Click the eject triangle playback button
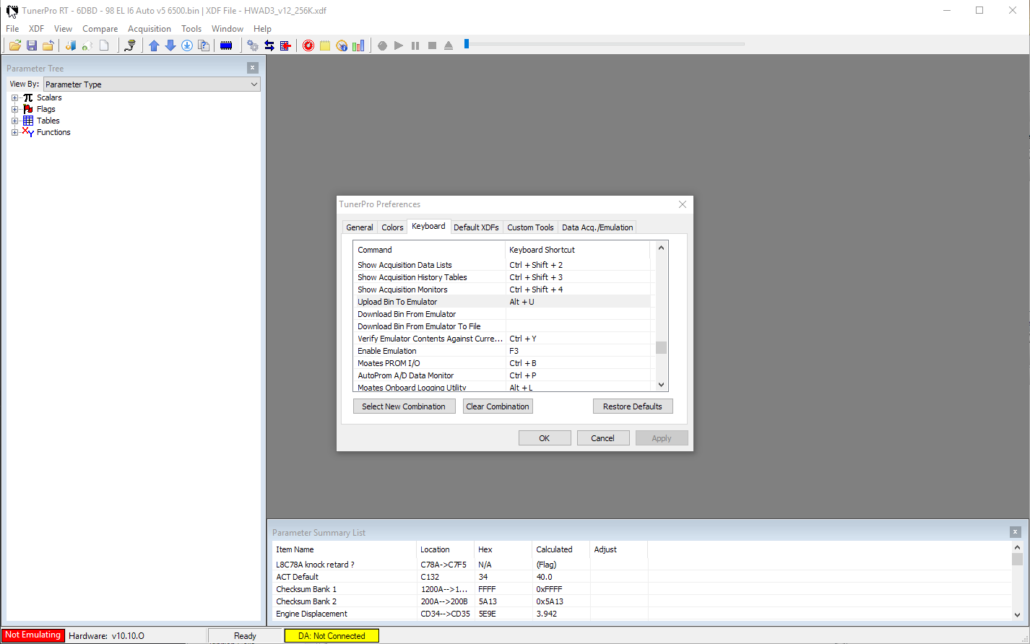Screen dimensions: 1030x644 coord(449,45)
